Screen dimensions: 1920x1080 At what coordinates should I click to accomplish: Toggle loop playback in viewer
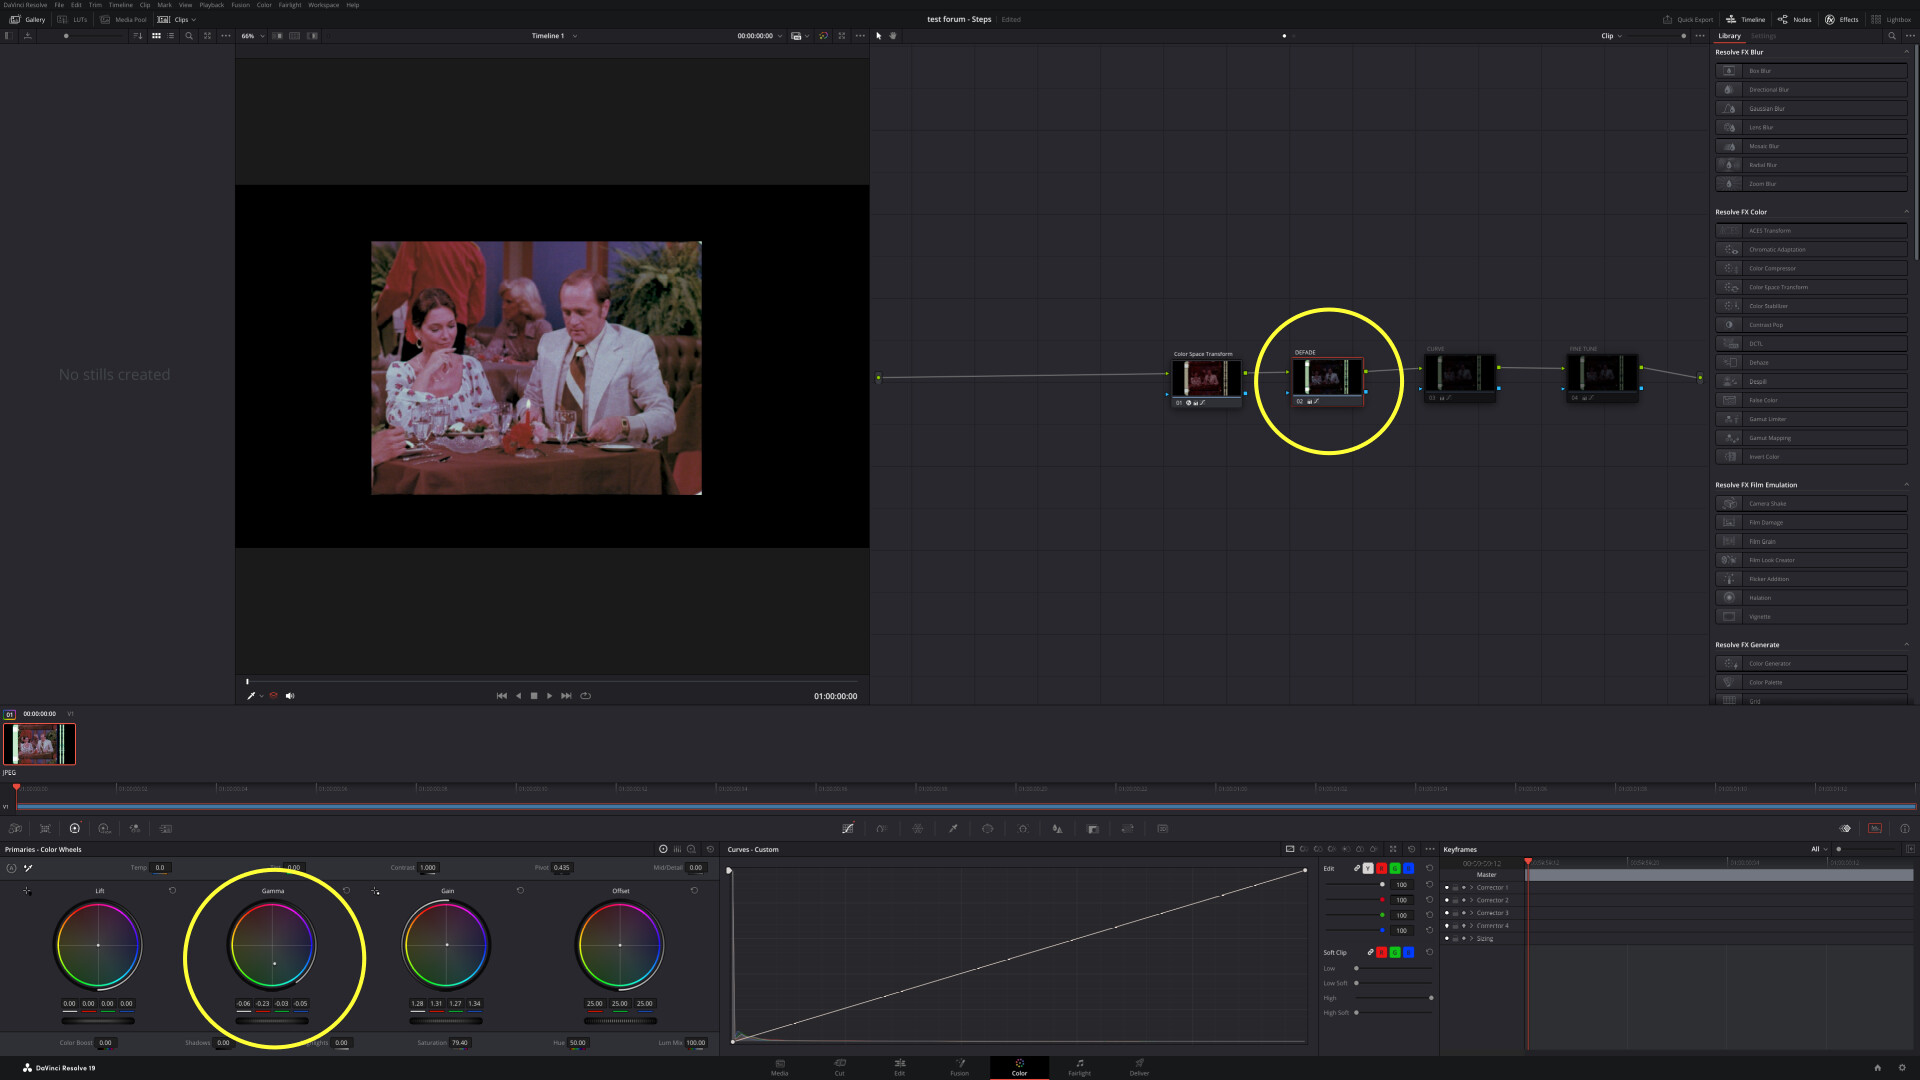pyautogui.click(x=586, y=696)
